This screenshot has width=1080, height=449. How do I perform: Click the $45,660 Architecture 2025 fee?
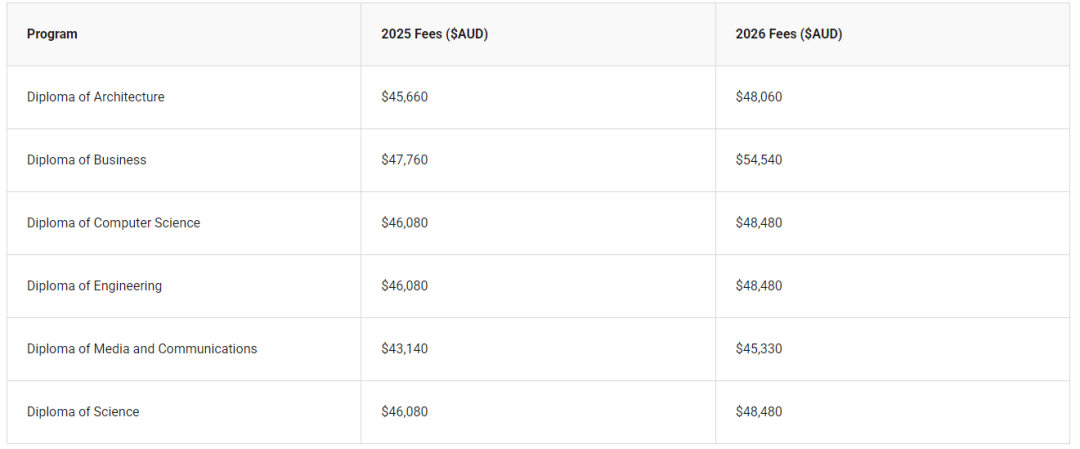pos(404,97)
